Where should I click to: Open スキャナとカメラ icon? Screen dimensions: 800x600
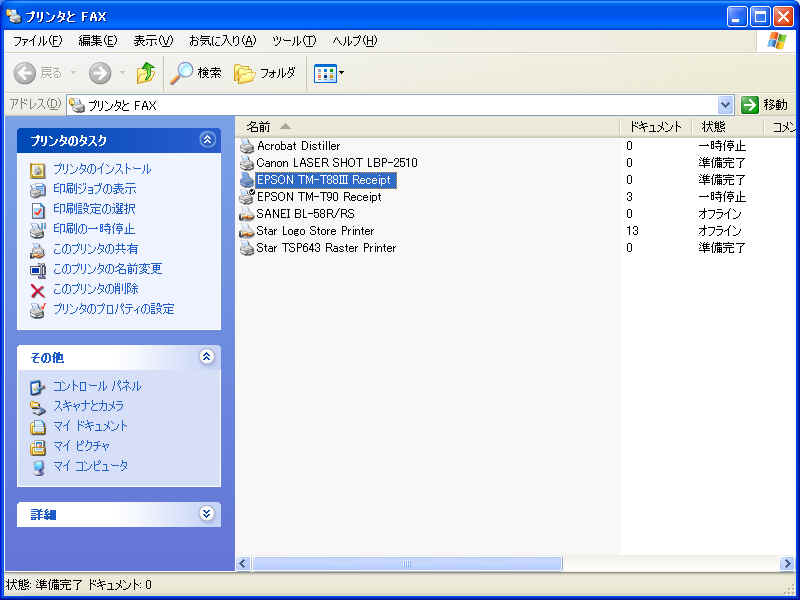coord(38,408)
